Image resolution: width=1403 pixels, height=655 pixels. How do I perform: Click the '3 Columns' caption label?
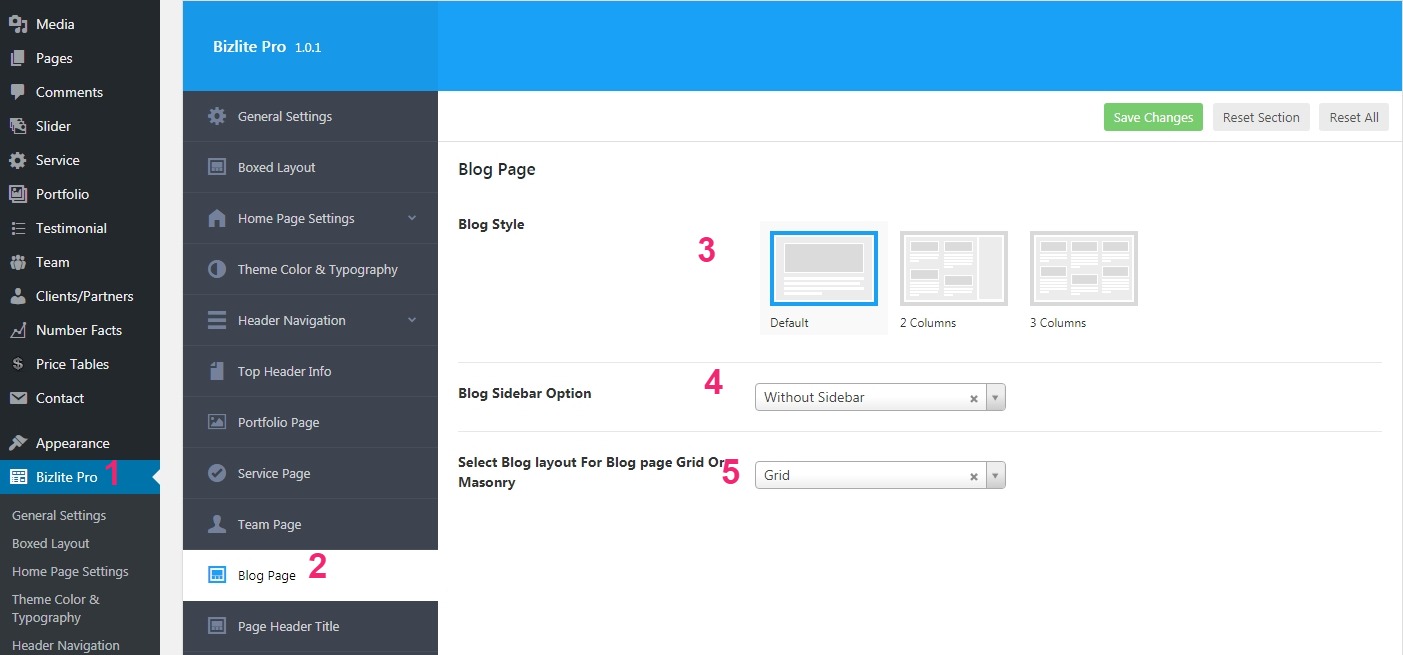1058,323
